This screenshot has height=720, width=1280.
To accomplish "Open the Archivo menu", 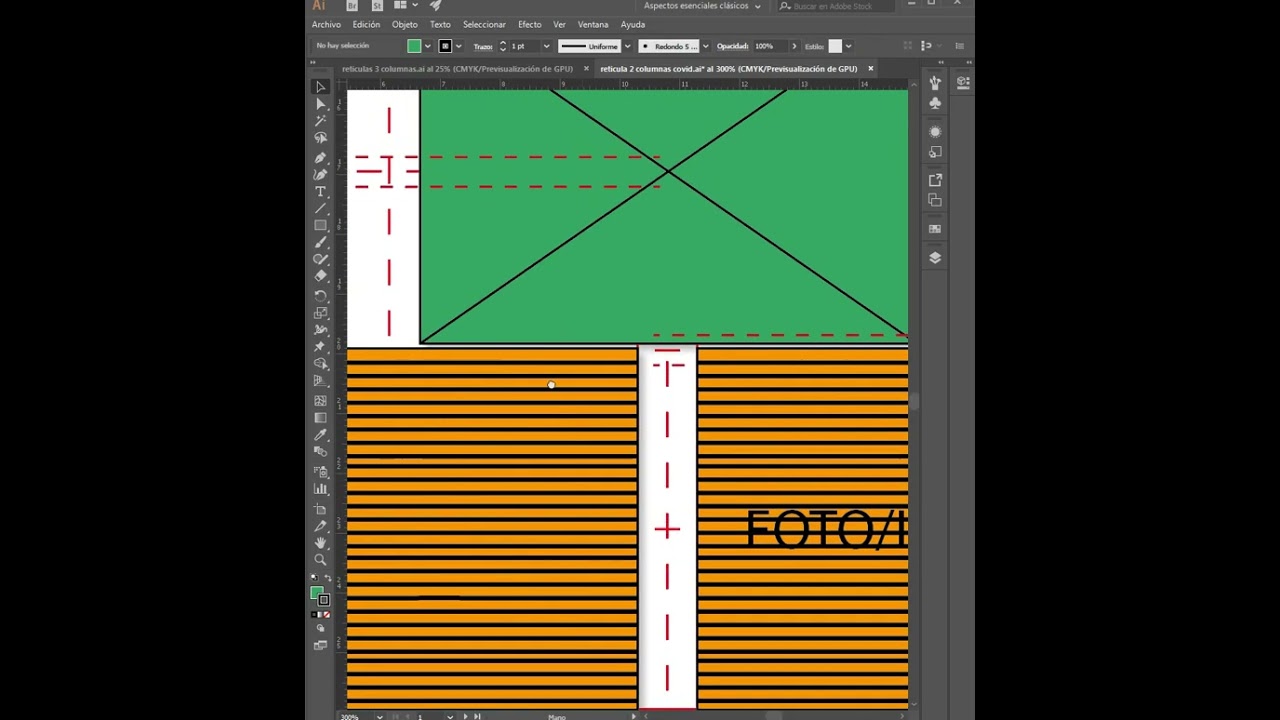I will [326, 24].
